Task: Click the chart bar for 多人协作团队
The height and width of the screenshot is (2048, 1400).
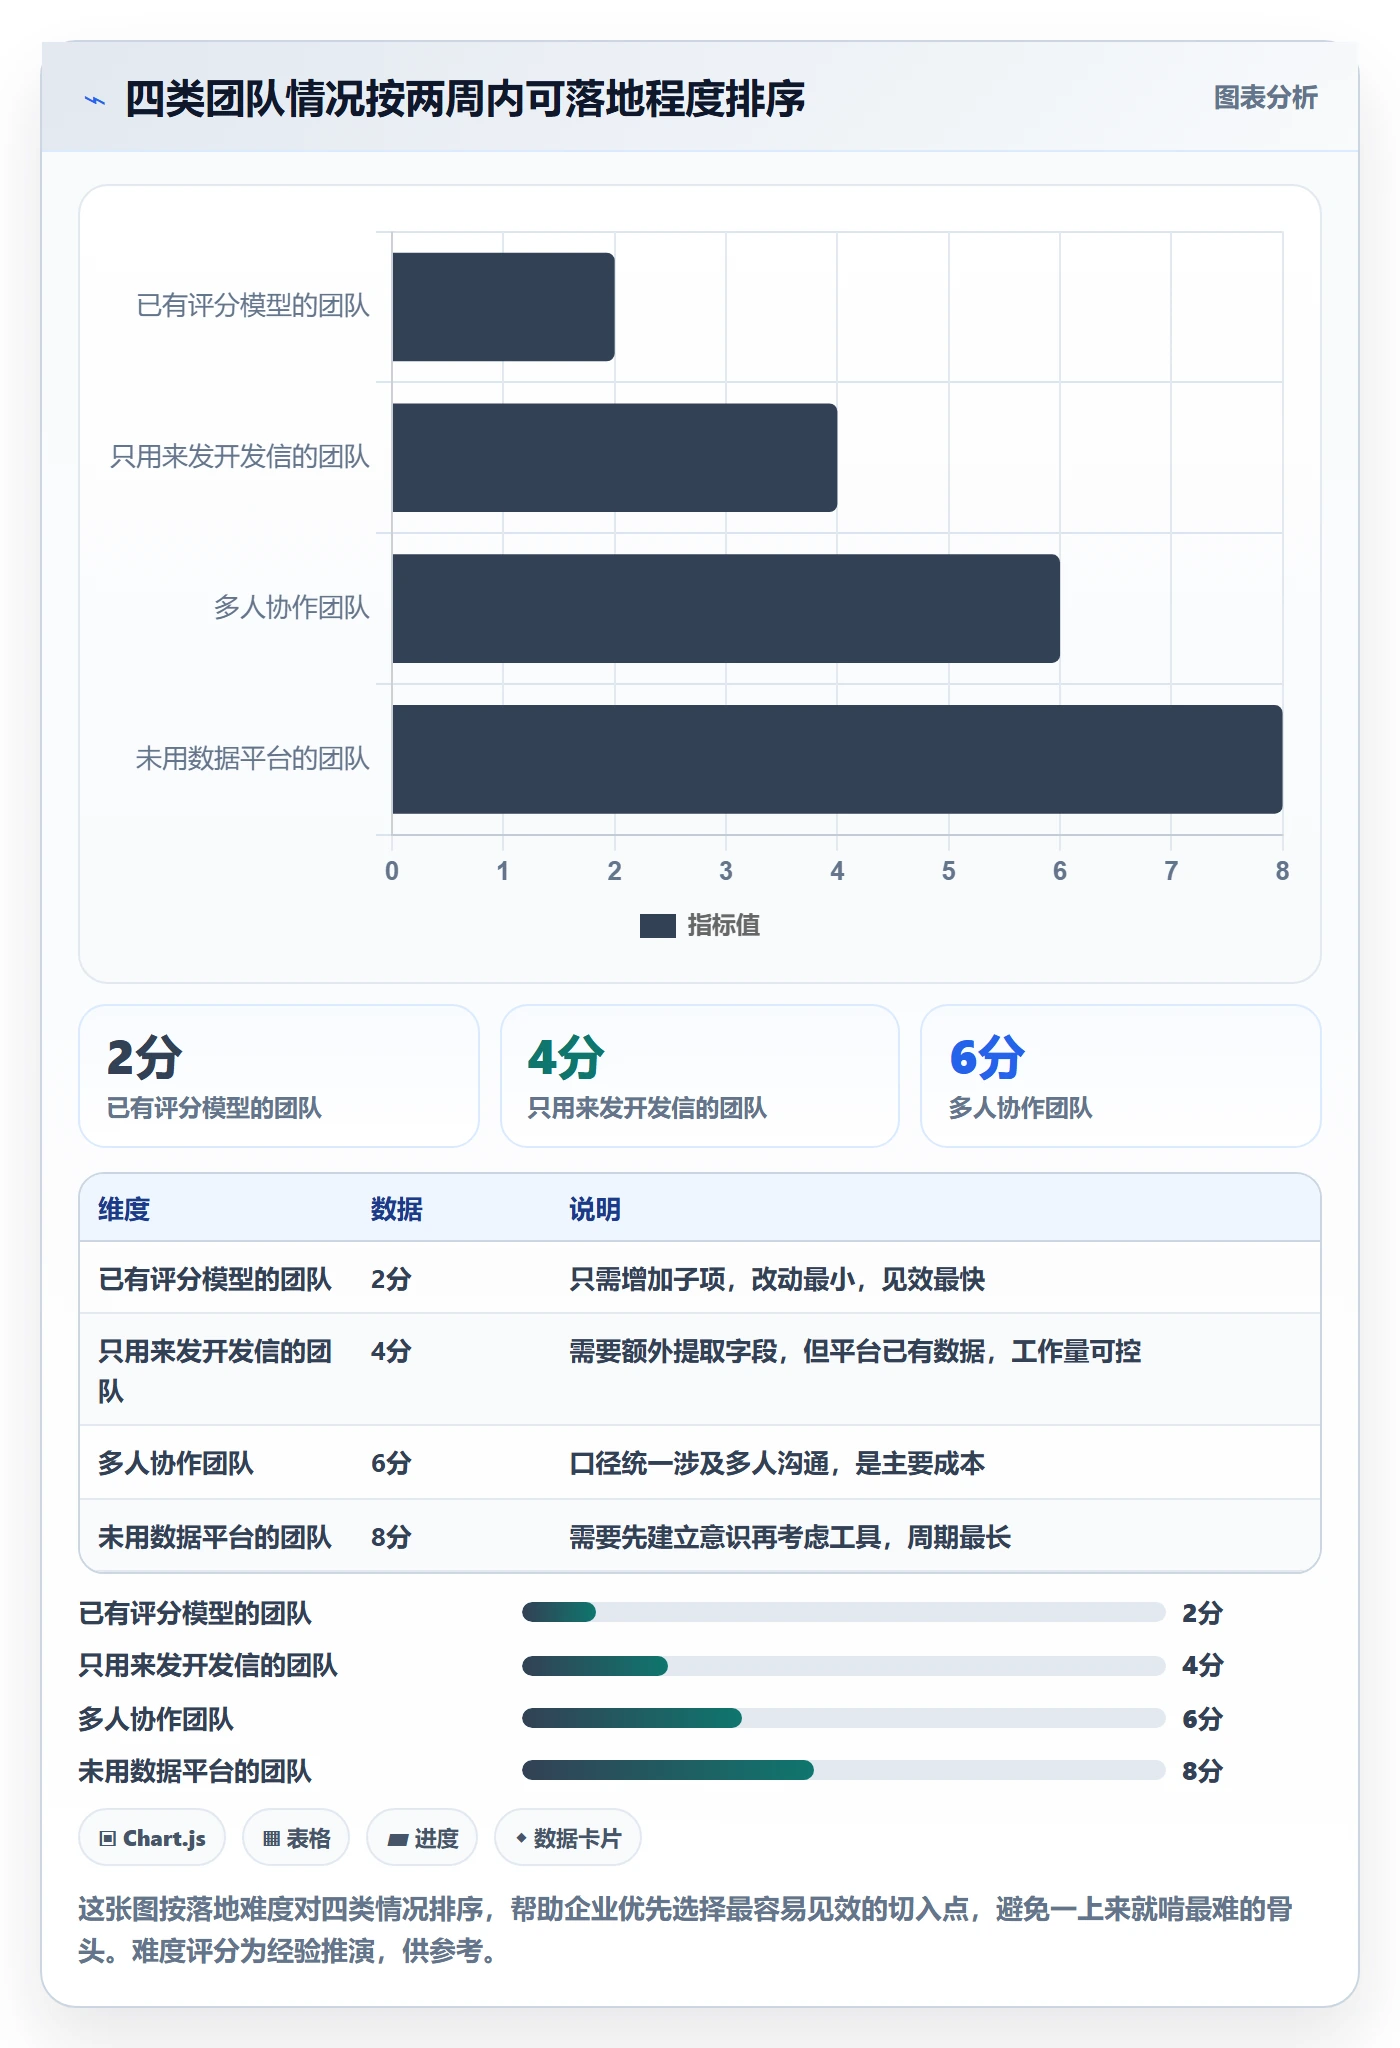Action: click(x=726, y=609)
